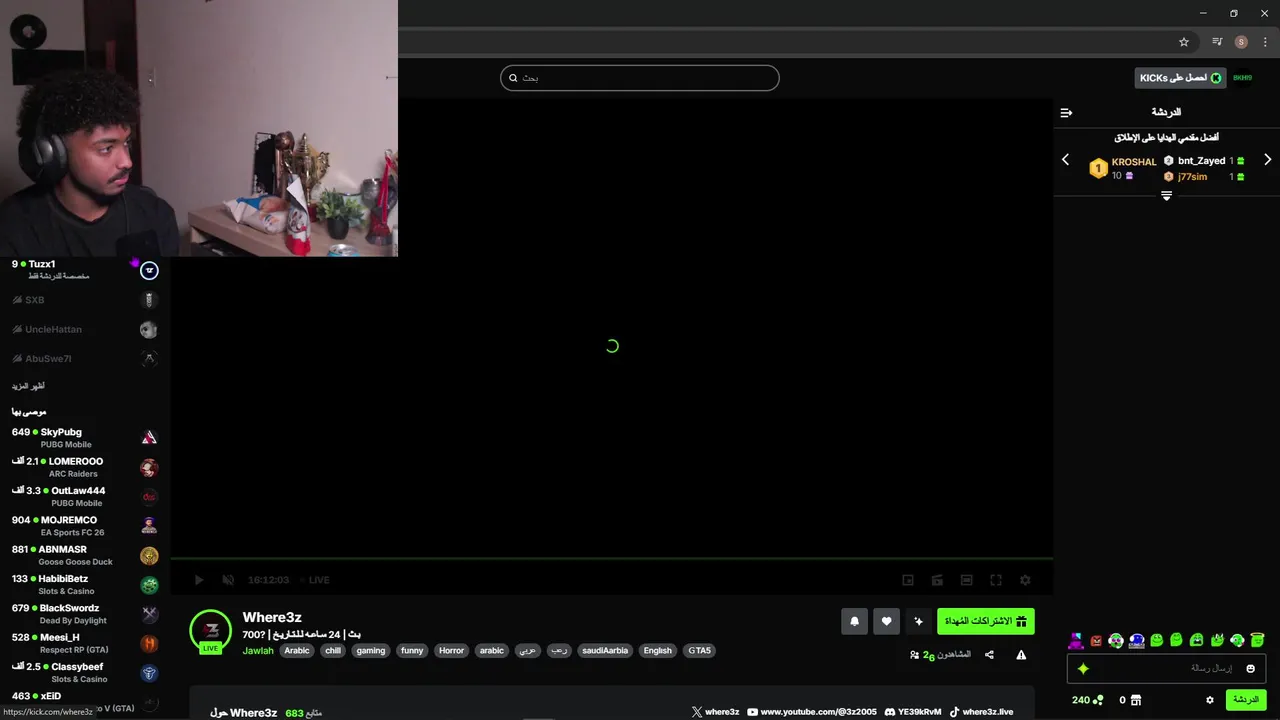Open the Discord YE39kRvM link
1280x720 pixels.
(x=913, y=712)
